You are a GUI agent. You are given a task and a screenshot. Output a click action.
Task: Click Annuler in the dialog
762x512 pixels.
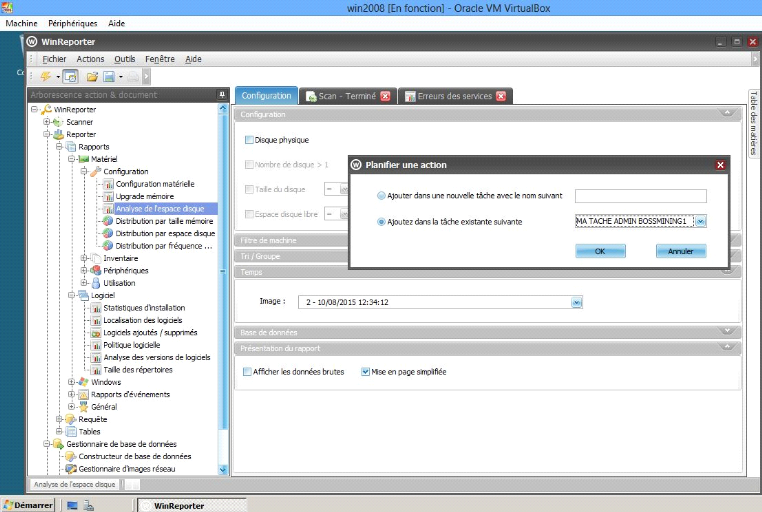coord(680,251)
